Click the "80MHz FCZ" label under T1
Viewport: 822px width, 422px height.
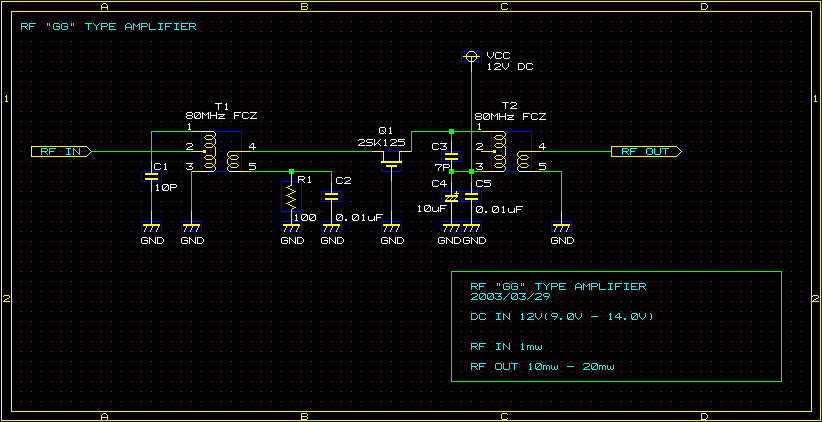tap(220, 116)
